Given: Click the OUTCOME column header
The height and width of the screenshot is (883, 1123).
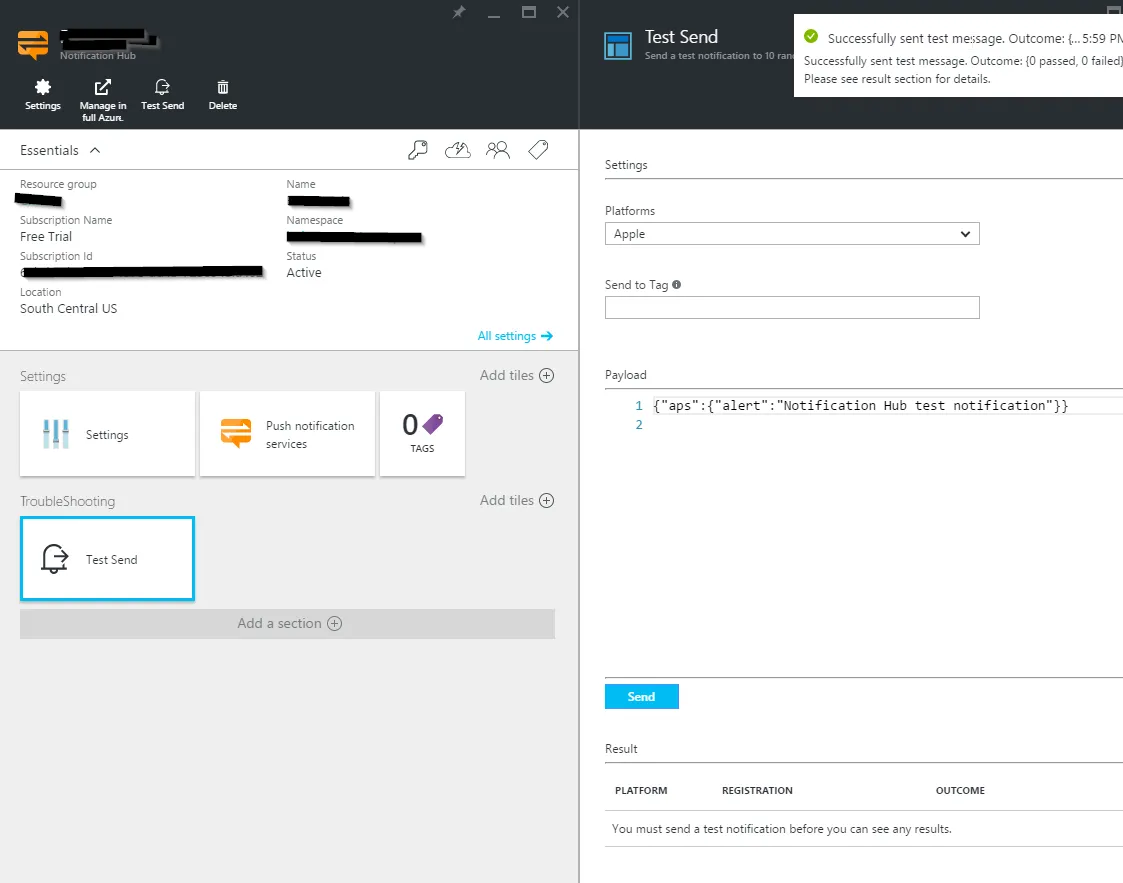Looking at the screenshot, I should point(960,791).
